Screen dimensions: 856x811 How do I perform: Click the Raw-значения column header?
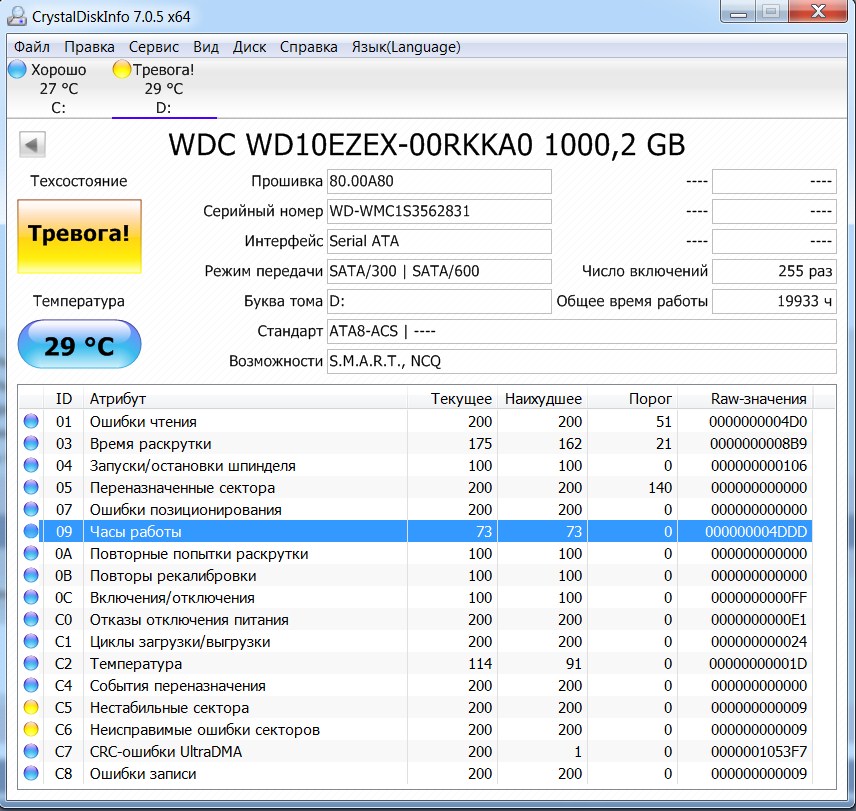[x=745, y=399]
